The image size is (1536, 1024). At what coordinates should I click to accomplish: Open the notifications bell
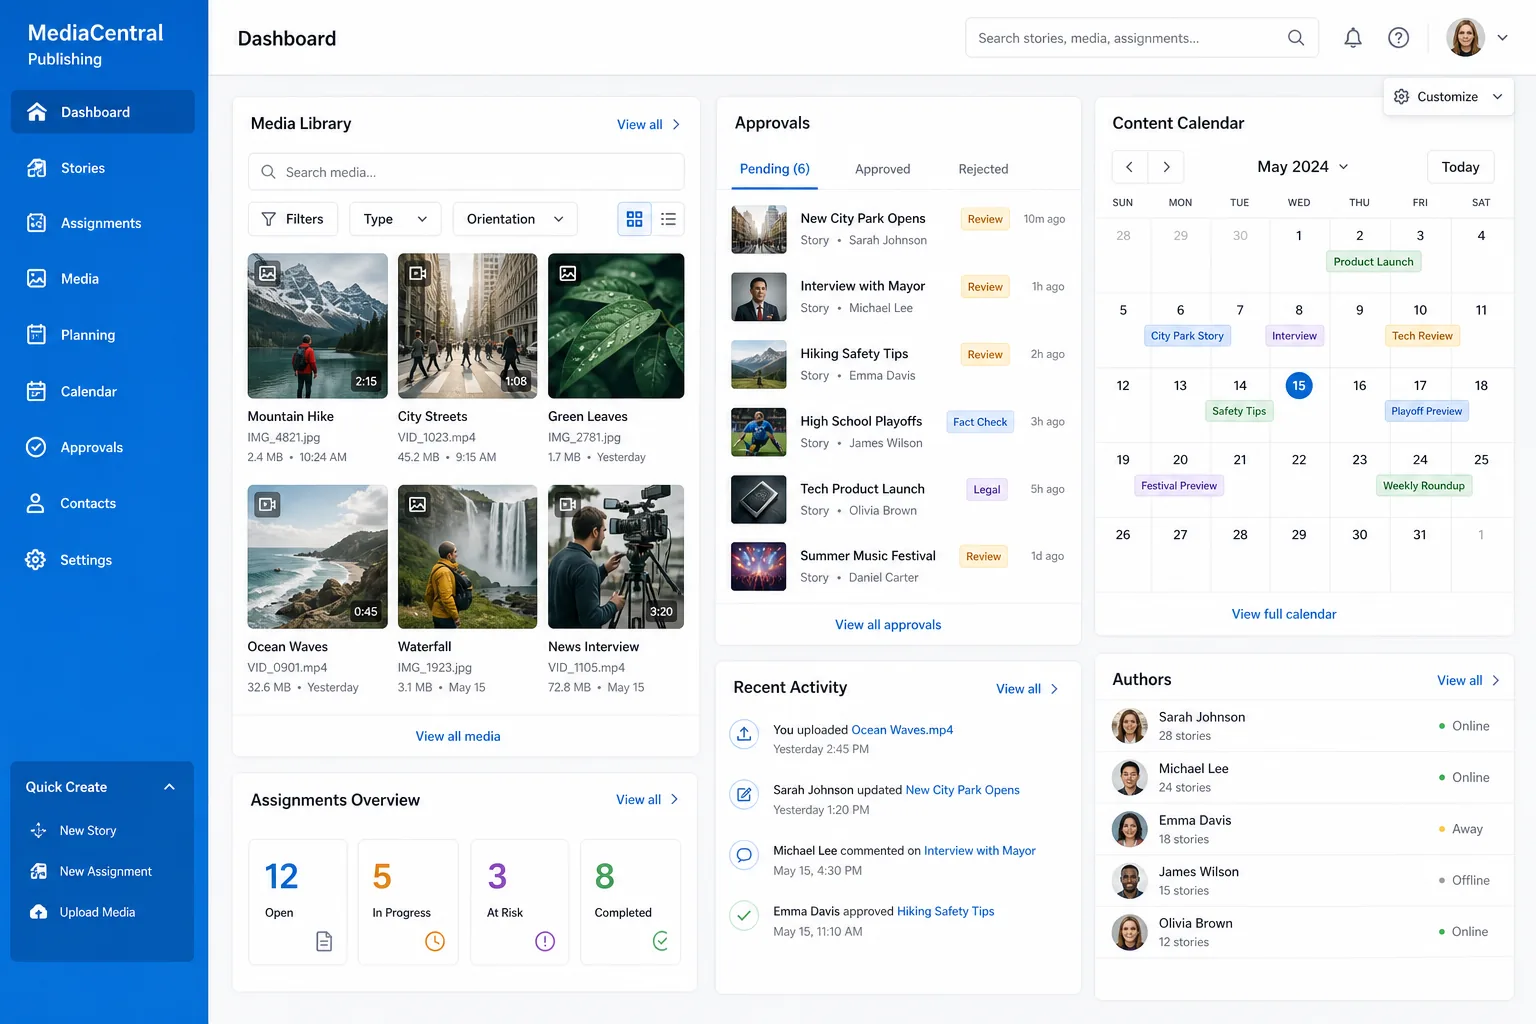tap(1352, 38)
